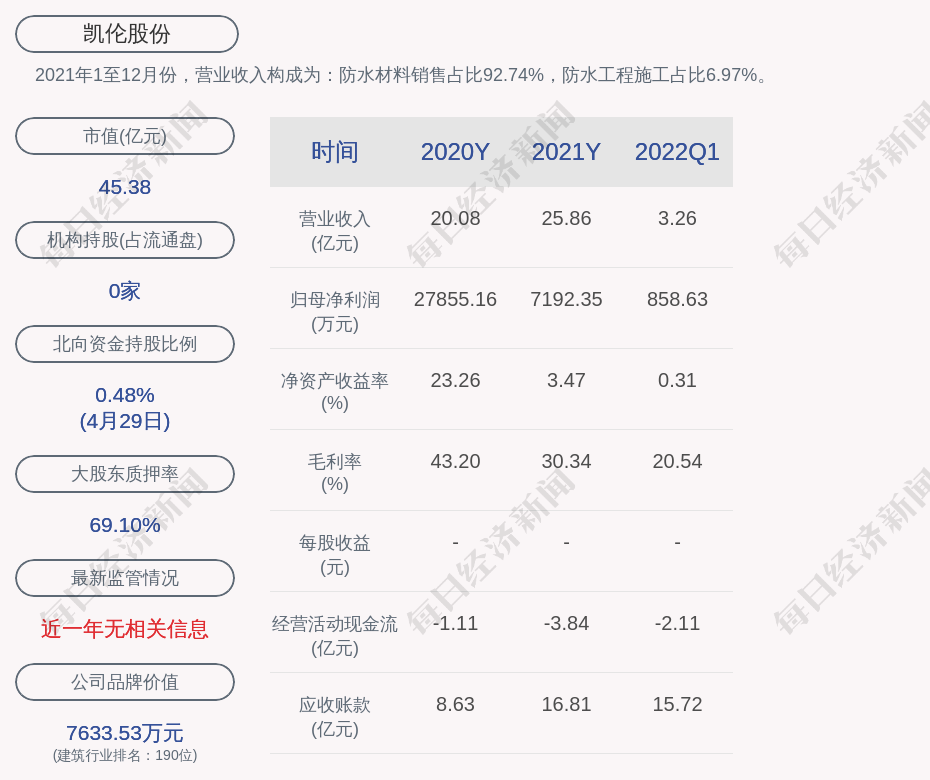Select 2021Y revenue 25.86

click(566, 218)
